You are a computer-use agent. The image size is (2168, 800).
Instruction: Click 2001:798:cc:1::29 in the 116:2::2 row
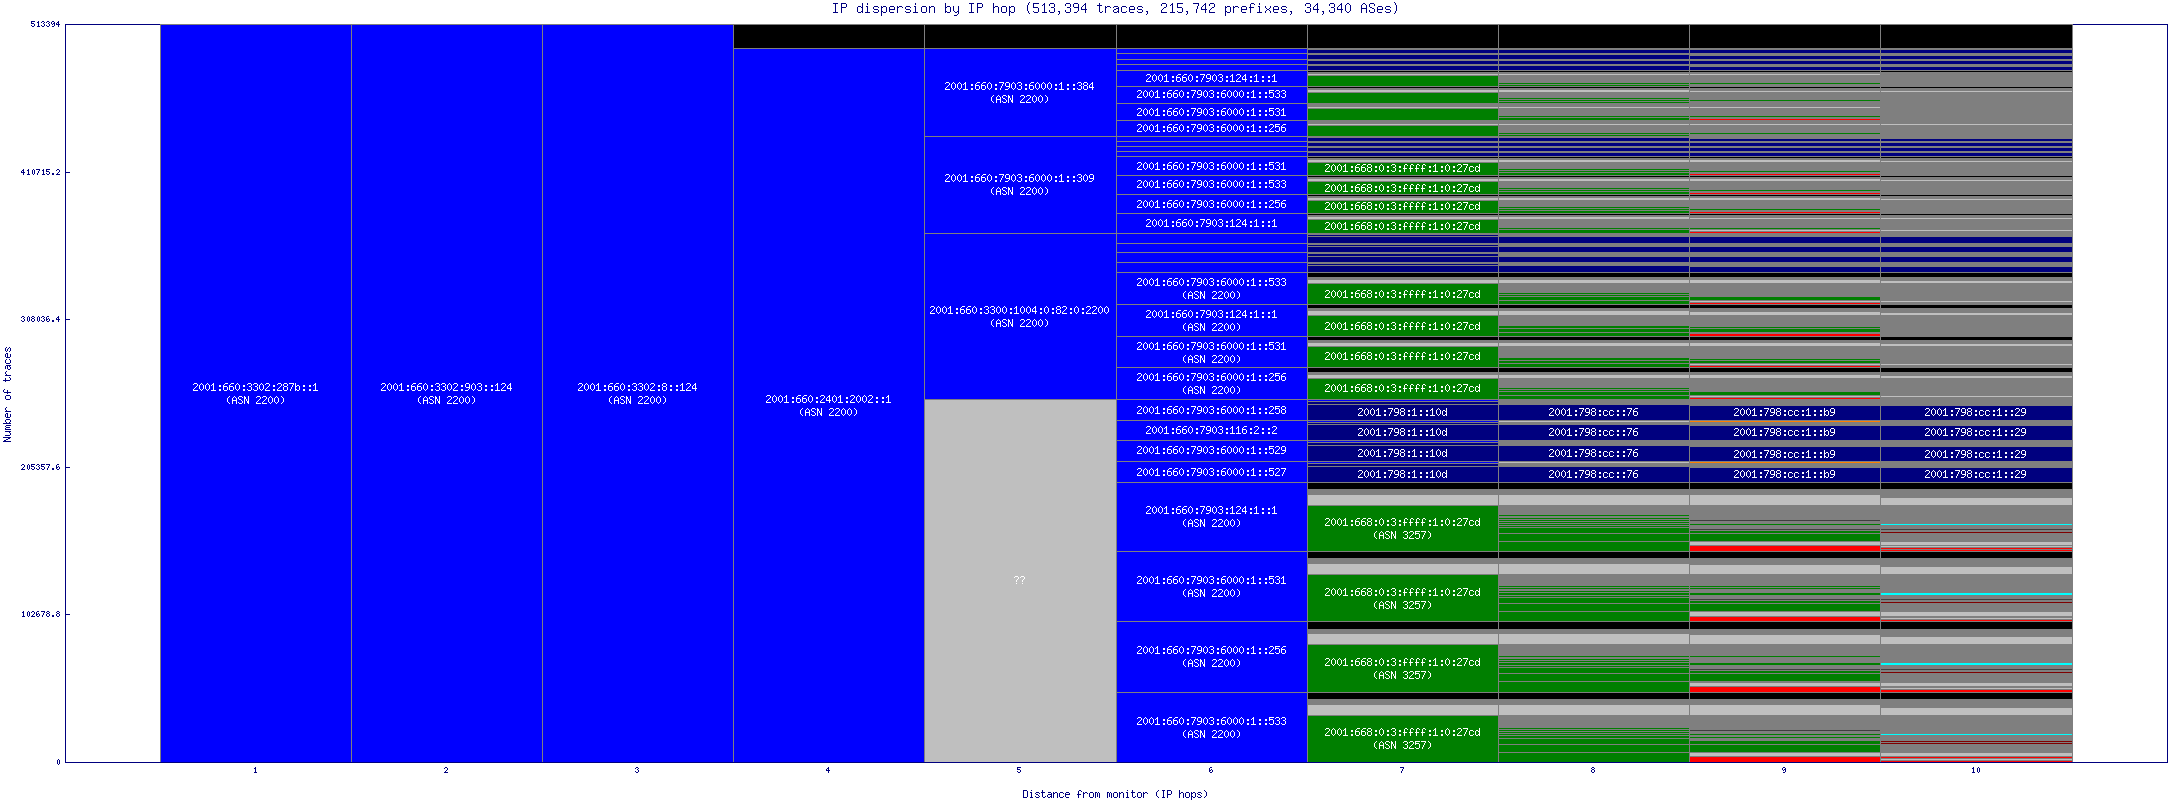[x=1975, y=432]
